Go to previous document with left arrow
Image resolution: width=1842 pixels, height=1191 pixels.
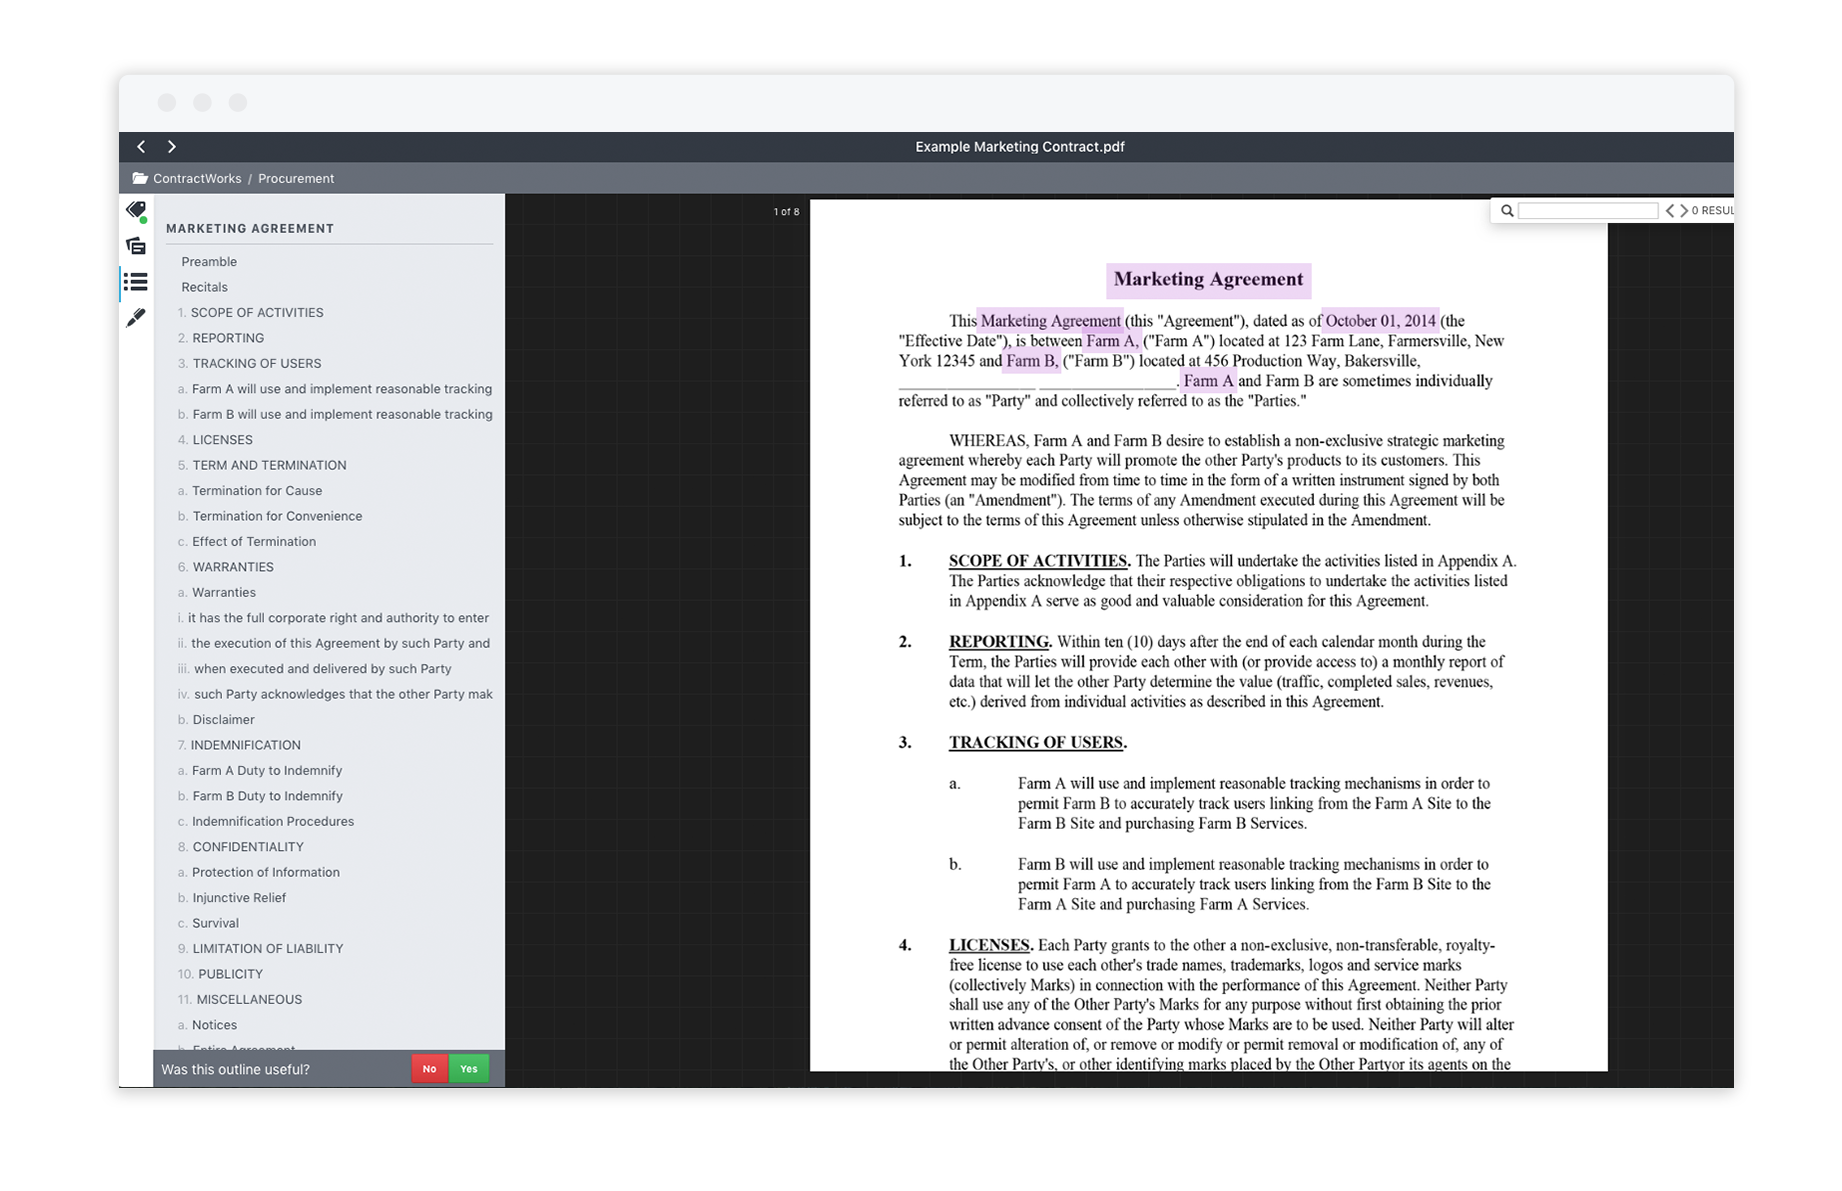click(x=141, y=147)
